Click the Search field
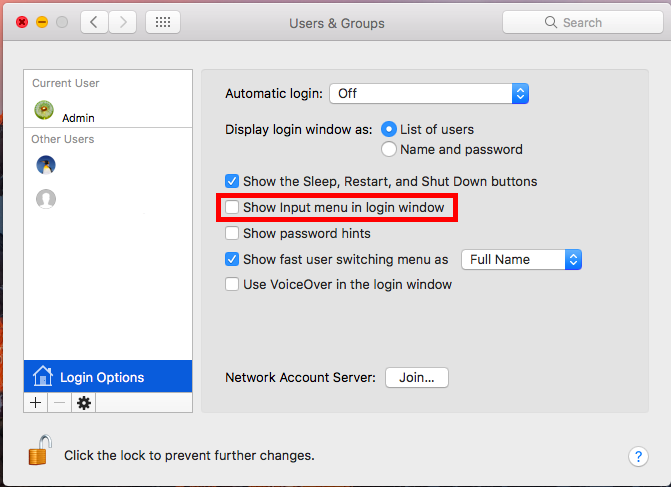 pyautogui.click(x=580, y=22)
